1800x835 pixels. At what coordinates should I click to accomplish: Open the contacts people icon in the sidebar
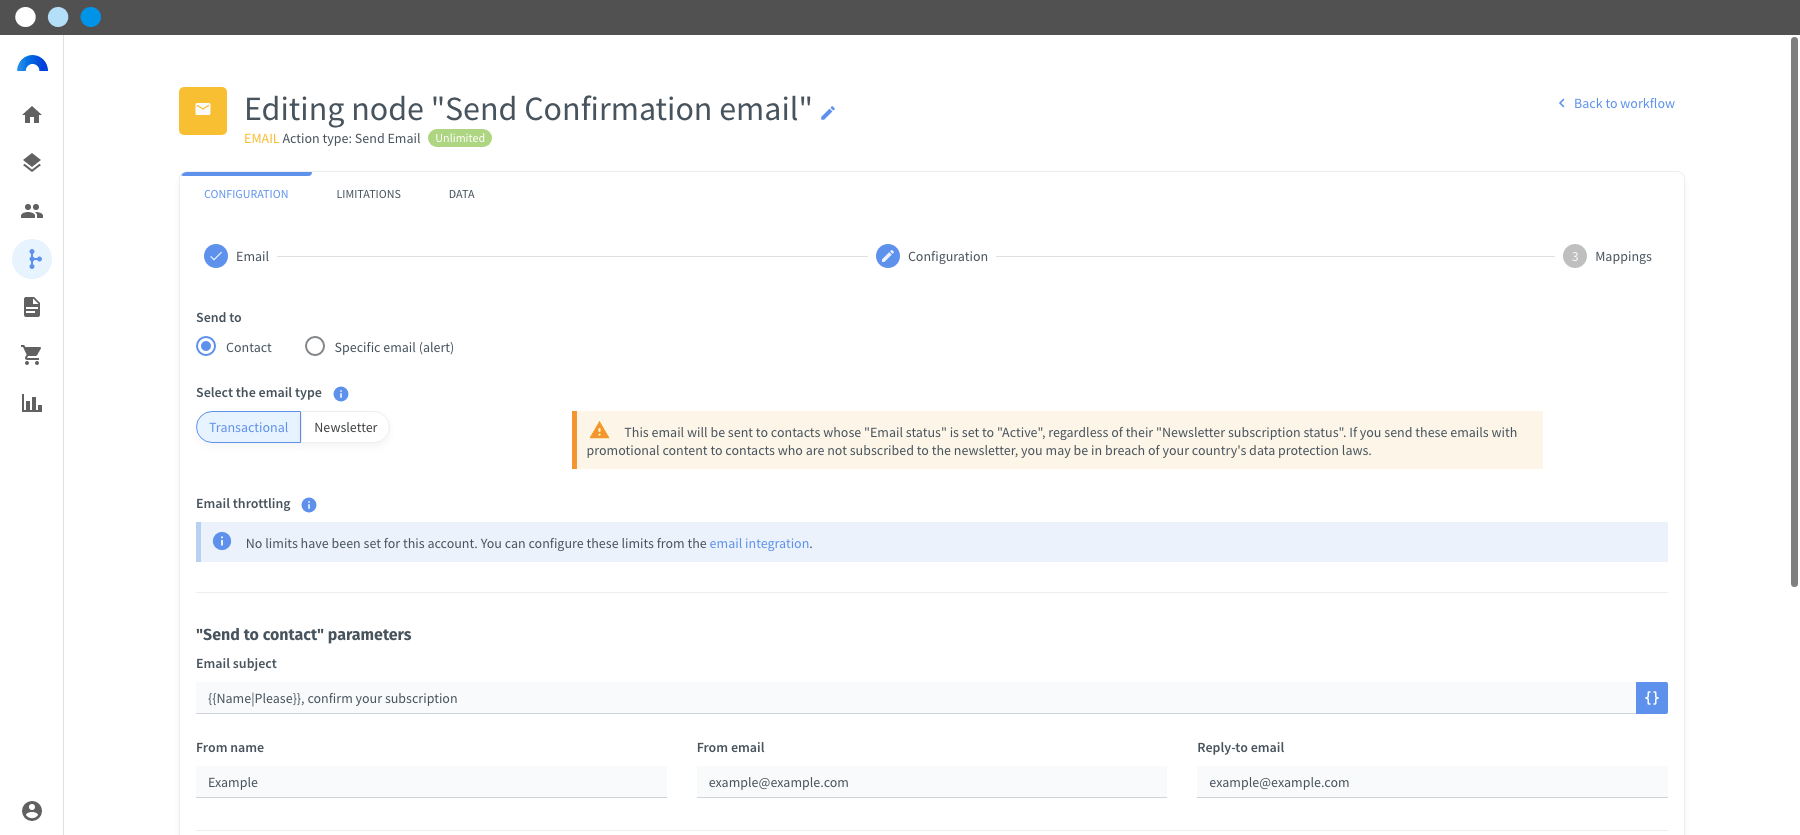32,211
